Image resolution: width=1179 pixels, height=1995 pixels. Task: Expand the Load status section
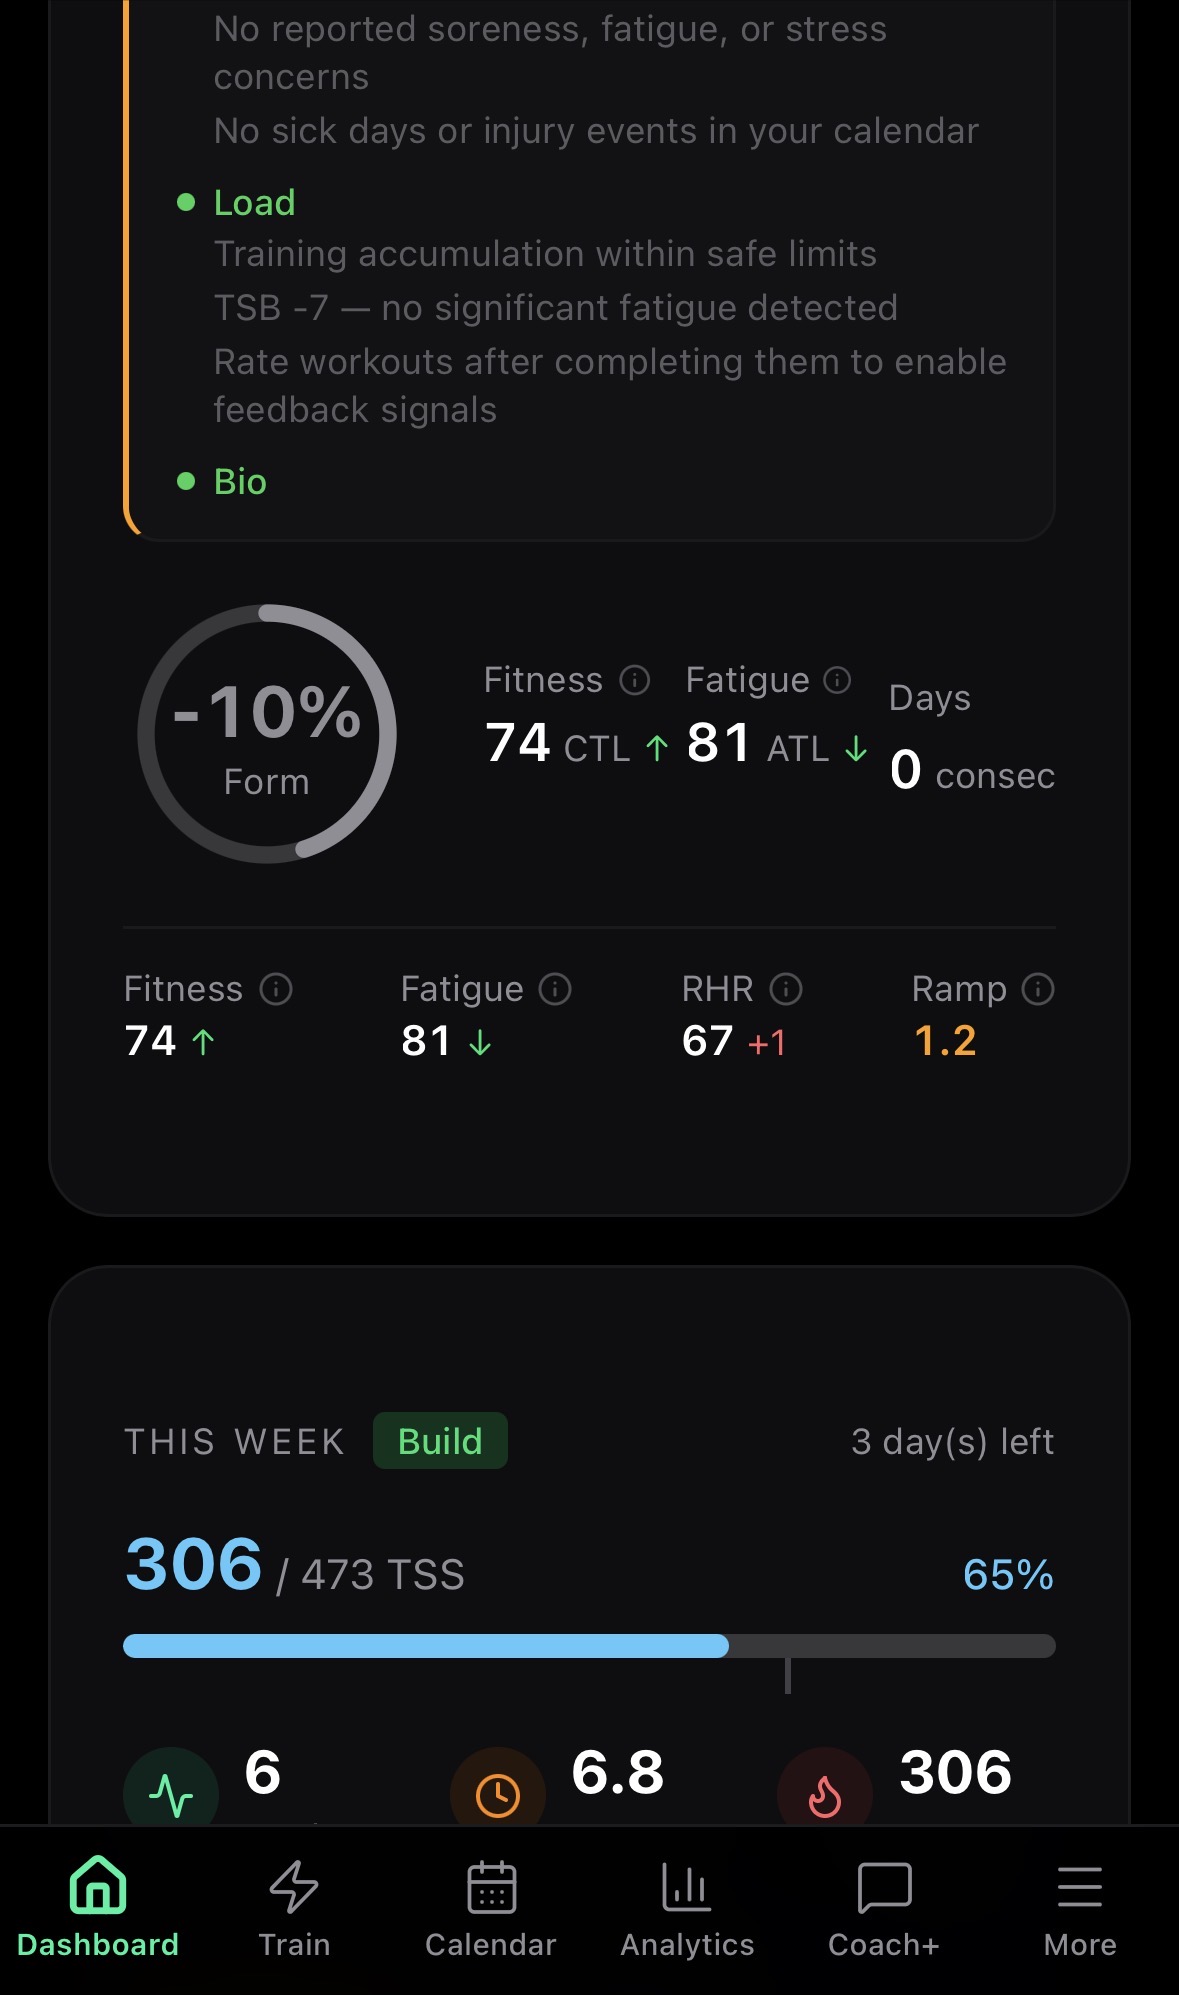click(254, 203)
